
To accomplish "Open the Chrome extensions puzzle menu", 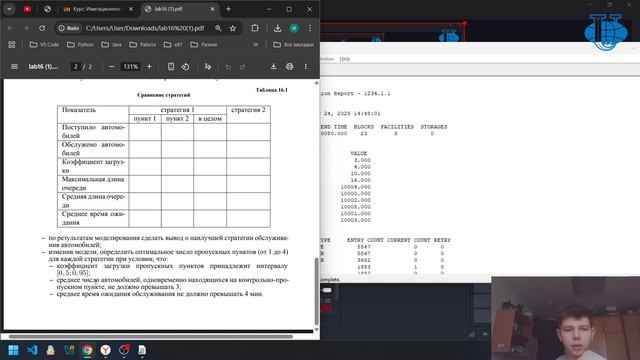I will pyautogui.click(x=255, y=28).
